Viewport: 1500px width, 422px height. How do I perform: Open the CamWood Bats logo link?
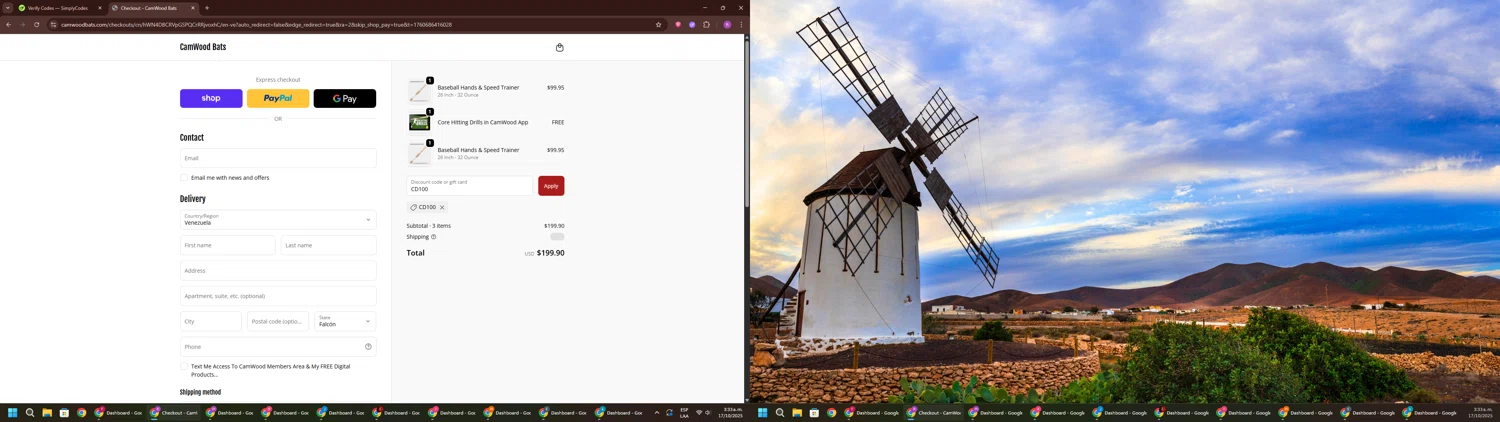click(203, 47)
